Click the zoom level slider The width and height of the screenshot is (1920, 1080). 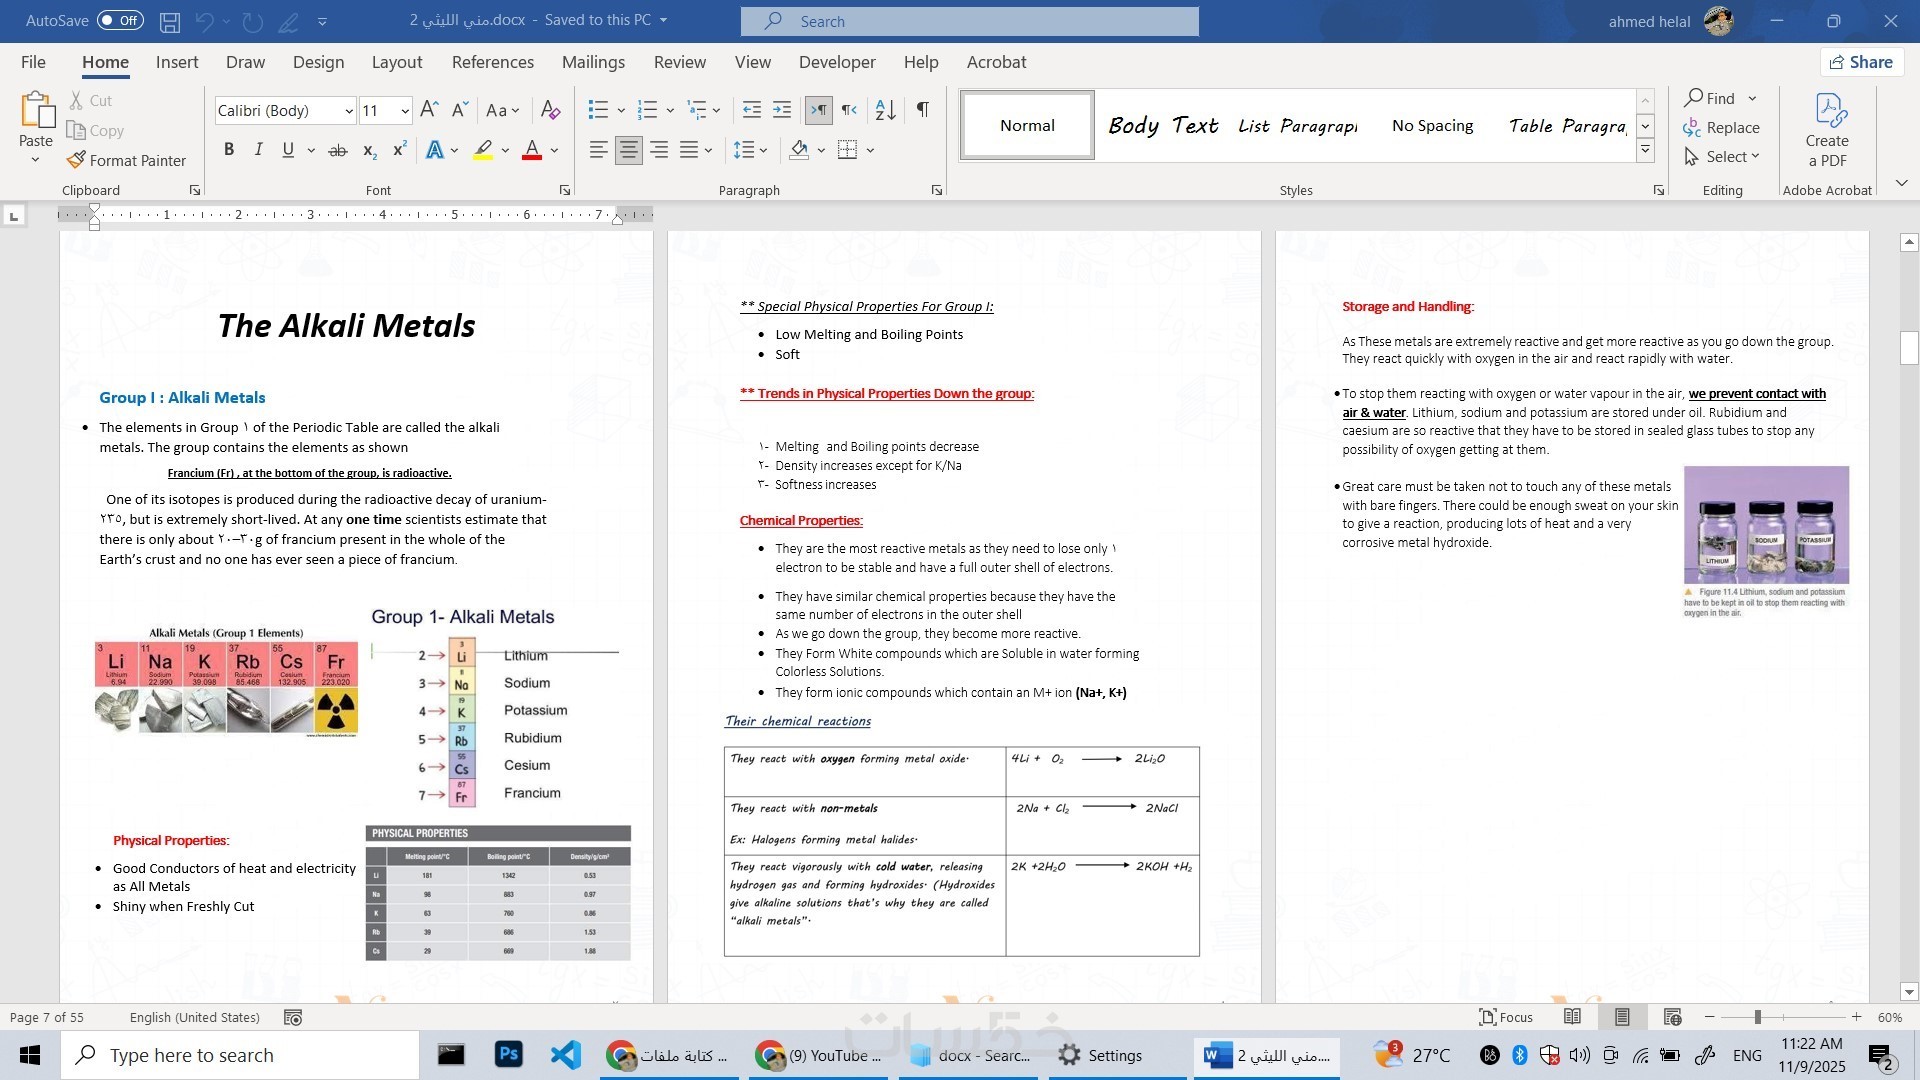point(1757,1017)
